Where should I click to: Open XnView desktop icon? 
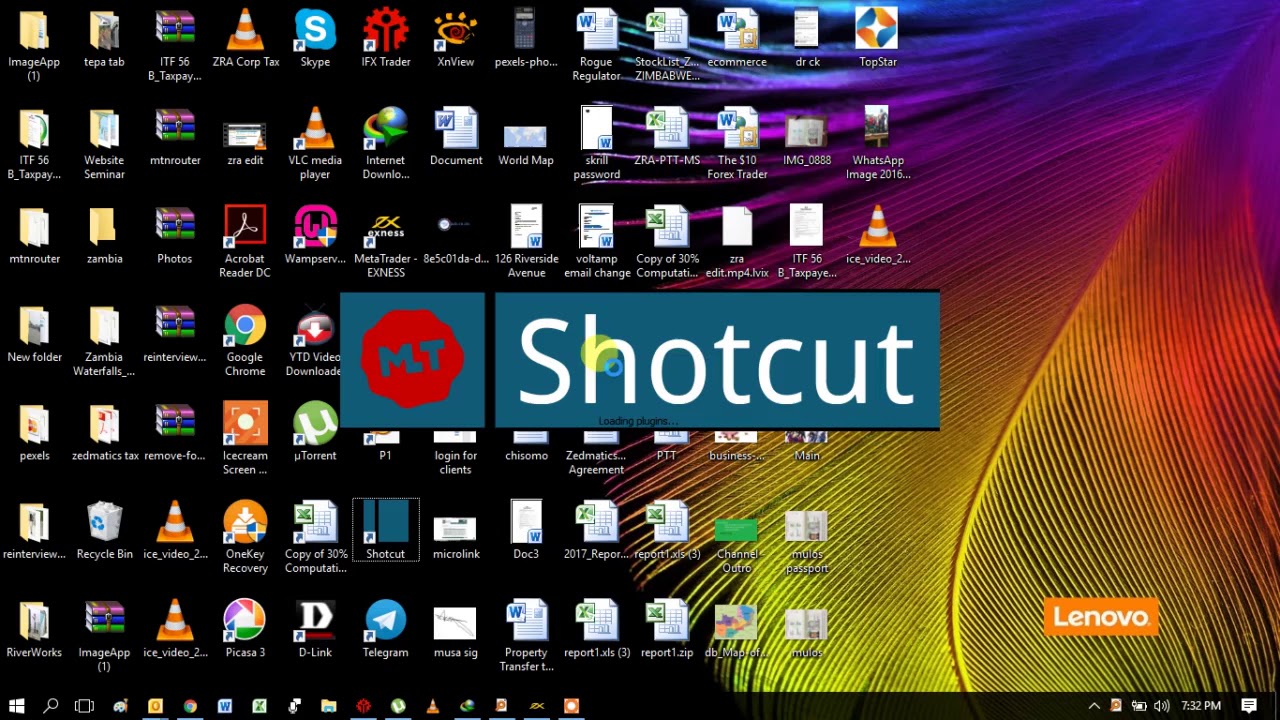click(456, 38)
